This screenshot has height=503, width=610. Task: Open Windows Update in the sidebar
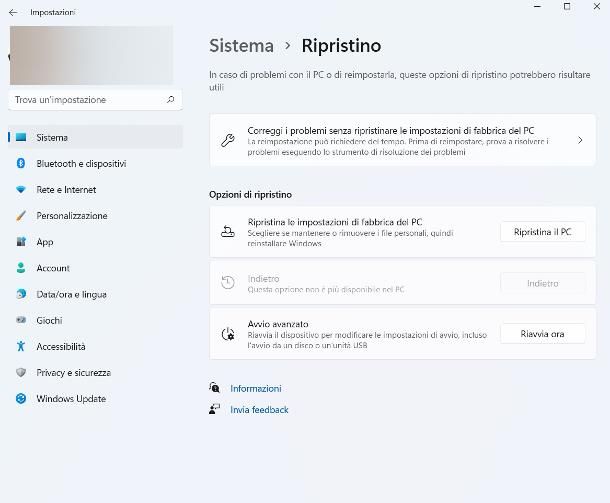(95, 398)
